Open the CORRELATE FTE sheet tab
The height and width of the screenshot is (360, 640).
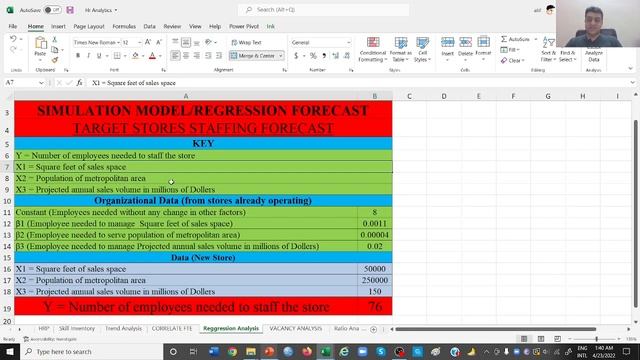[x=172, y=329]
